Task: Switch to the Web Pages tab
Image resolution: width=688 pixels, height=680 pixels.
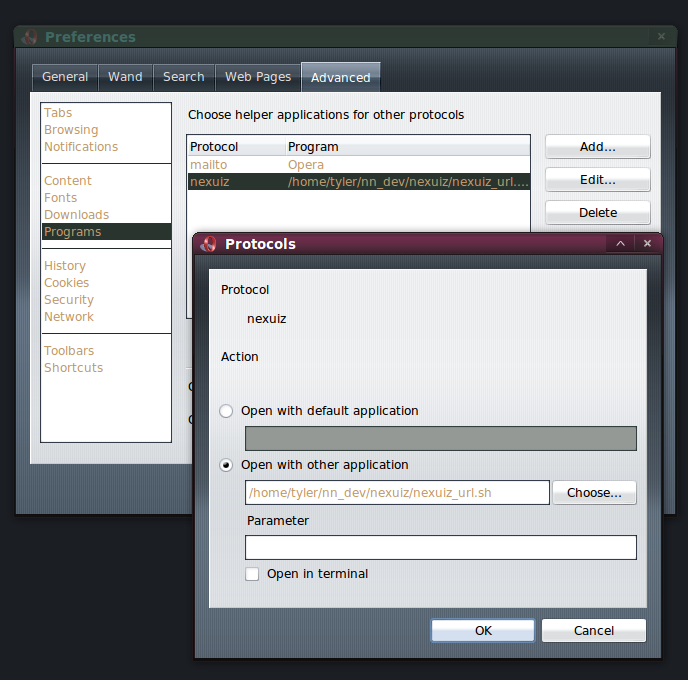Action: coord(258,77)
